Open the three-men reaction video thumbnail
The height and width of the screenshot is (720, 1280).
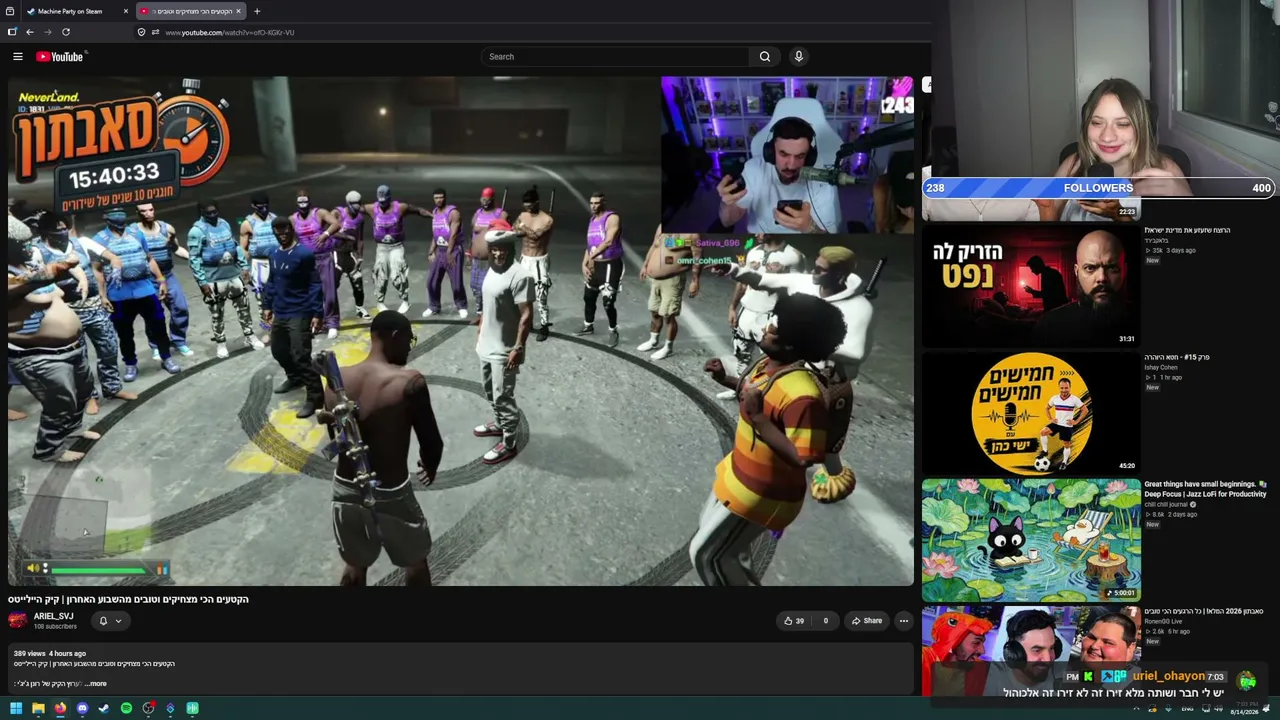tap(1030, 651)
